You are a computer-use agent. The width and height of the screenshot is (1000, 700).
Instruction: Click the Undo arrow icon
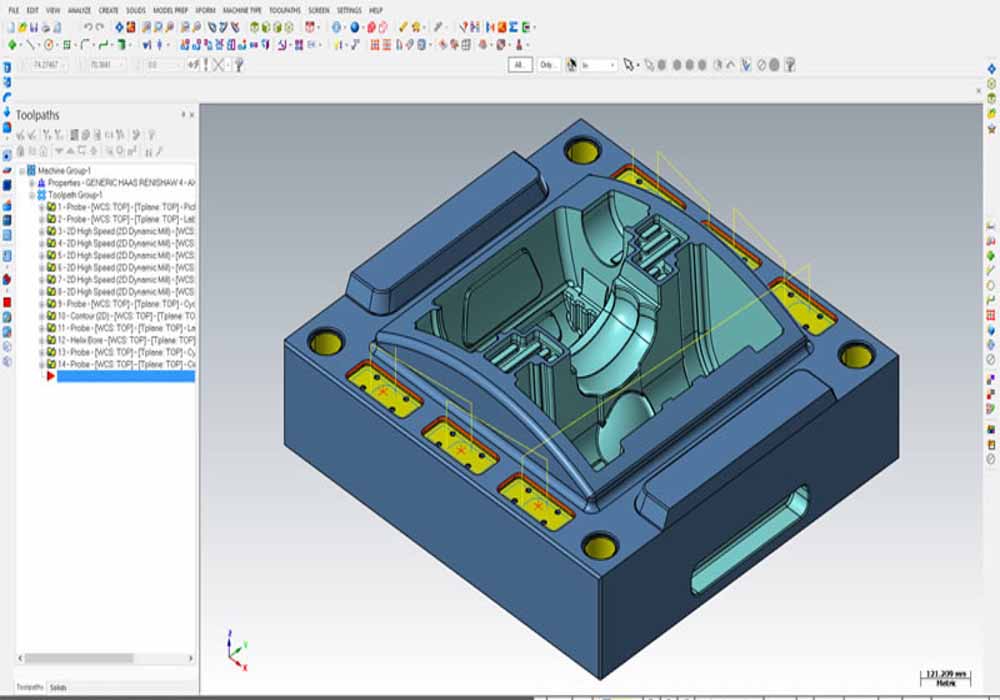click(88, 27)
